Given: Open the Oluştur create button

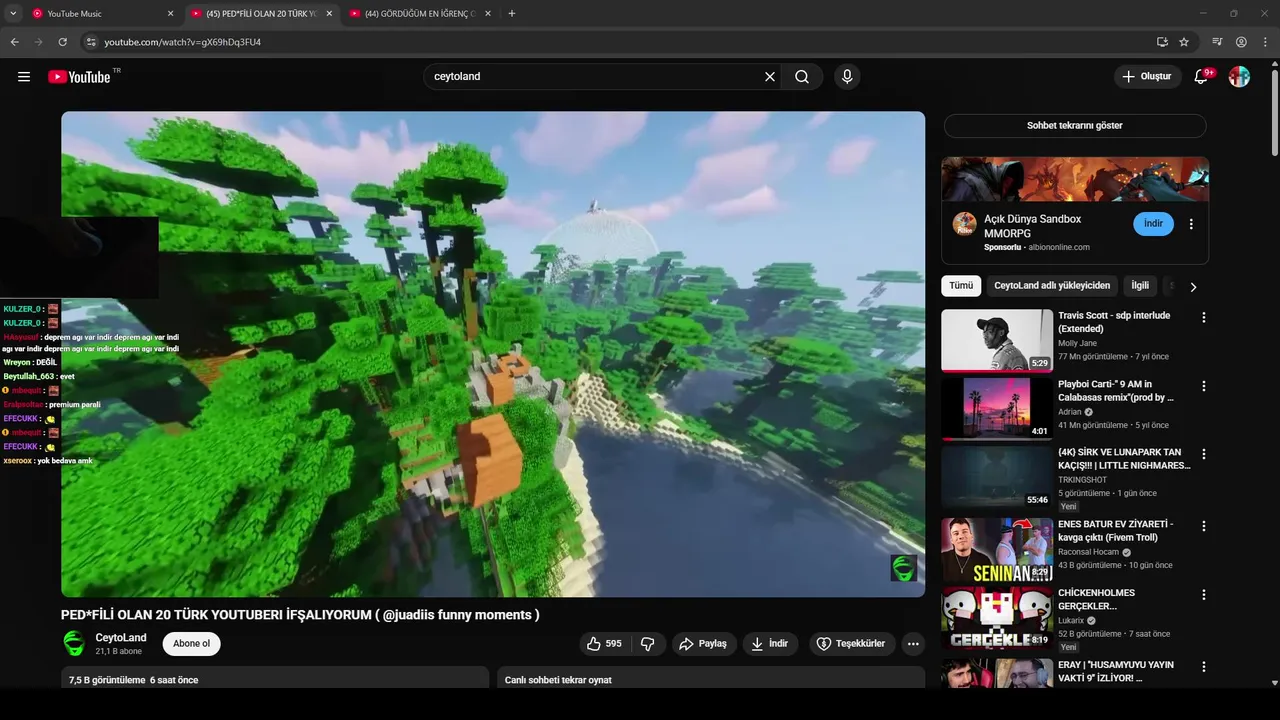Looking at the screenshot, I should 1147,77.
